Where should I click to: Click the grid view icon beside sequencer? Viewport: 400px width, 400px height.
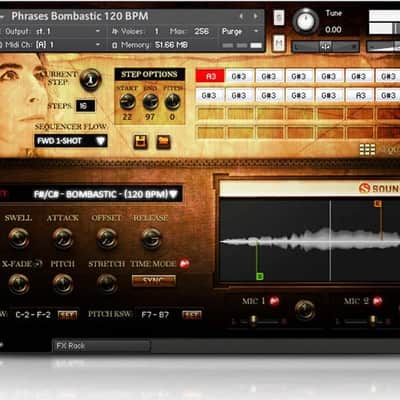point(367,150)
